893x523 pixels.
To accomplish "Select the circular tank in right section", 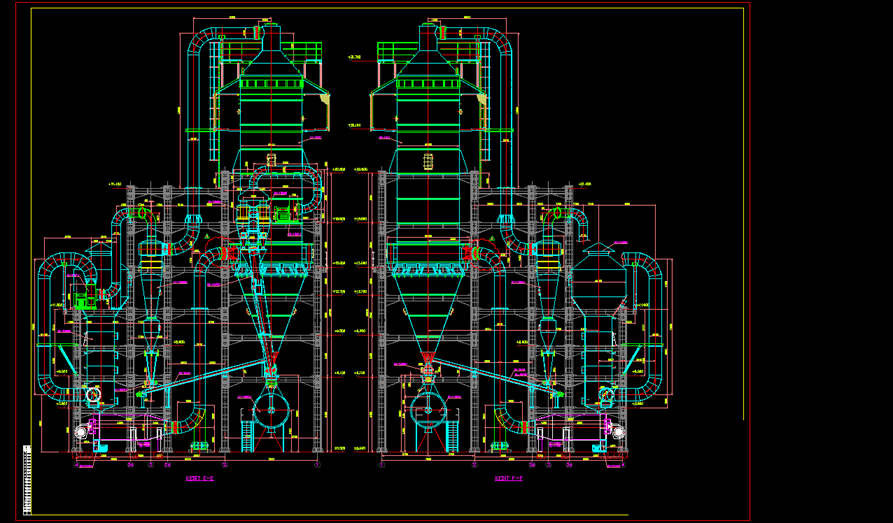I will pos(427,408).
